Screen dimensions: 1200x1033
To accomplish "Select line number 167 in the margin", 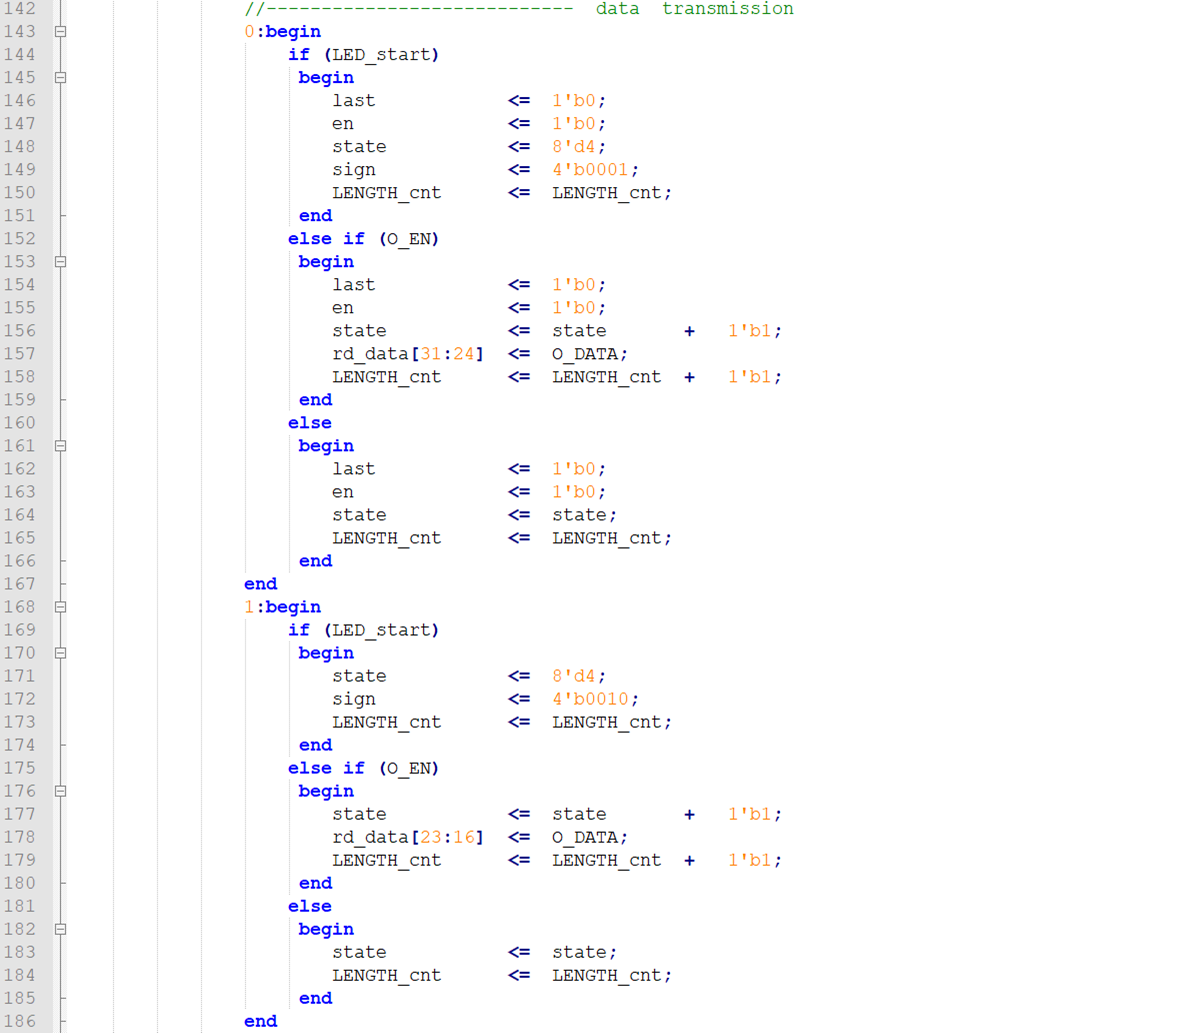I will coord(19,584).
